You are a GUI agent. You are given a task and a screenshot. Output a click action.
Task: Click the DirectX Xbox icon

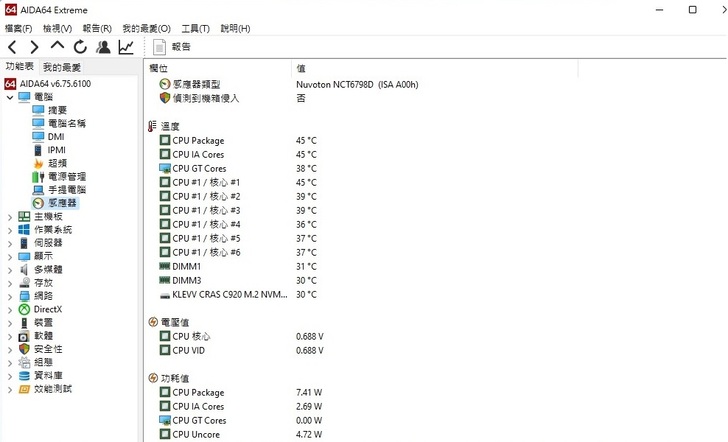(24, 309)
